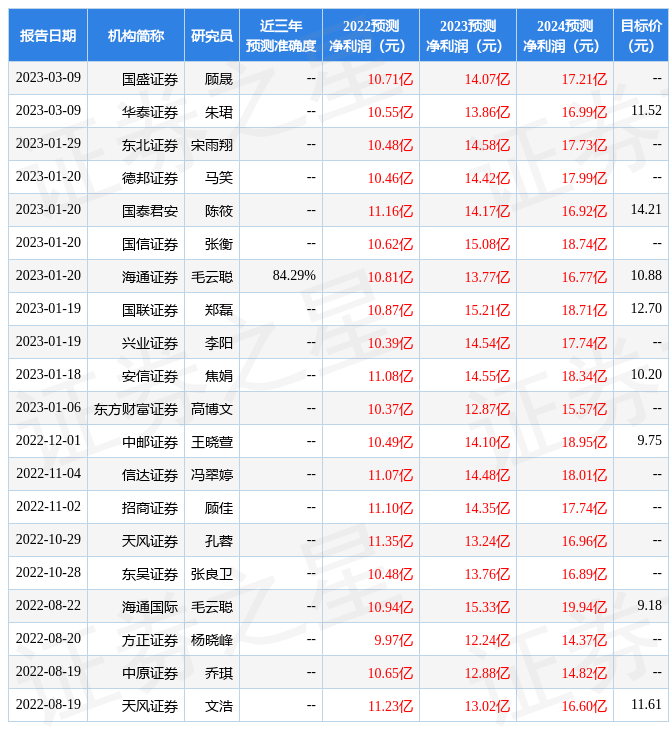Screen dimensions: 669x730
Task: Click target price 12.70
Action: click(646, 308)
